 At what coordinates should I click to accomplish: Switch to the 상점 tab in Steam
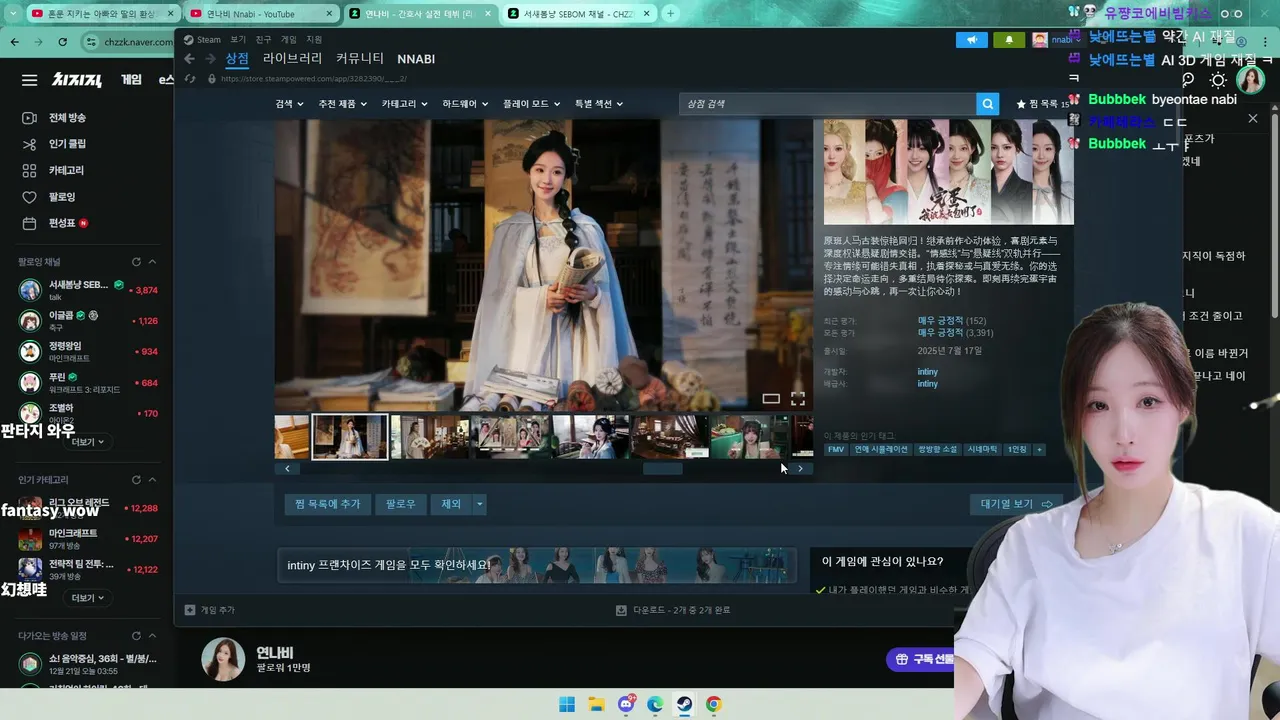coord(237,59)
